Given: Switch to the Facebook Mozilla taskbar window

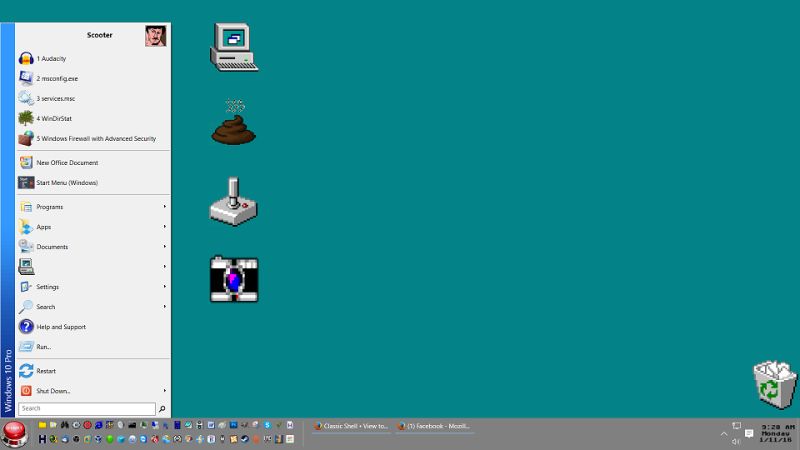Looking at the screenshot, I should [x=435, y=426].
